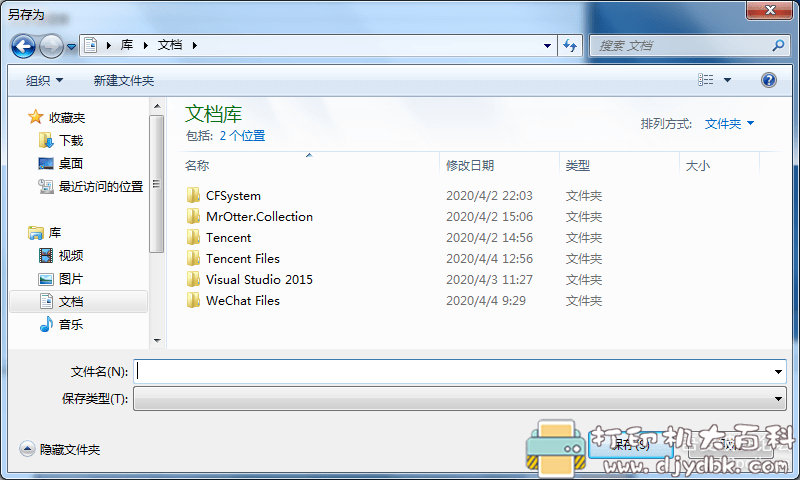Expand the arrow between 库 and 文档
Viewport: 800px width, 480px height.
(x=146, y=45)
